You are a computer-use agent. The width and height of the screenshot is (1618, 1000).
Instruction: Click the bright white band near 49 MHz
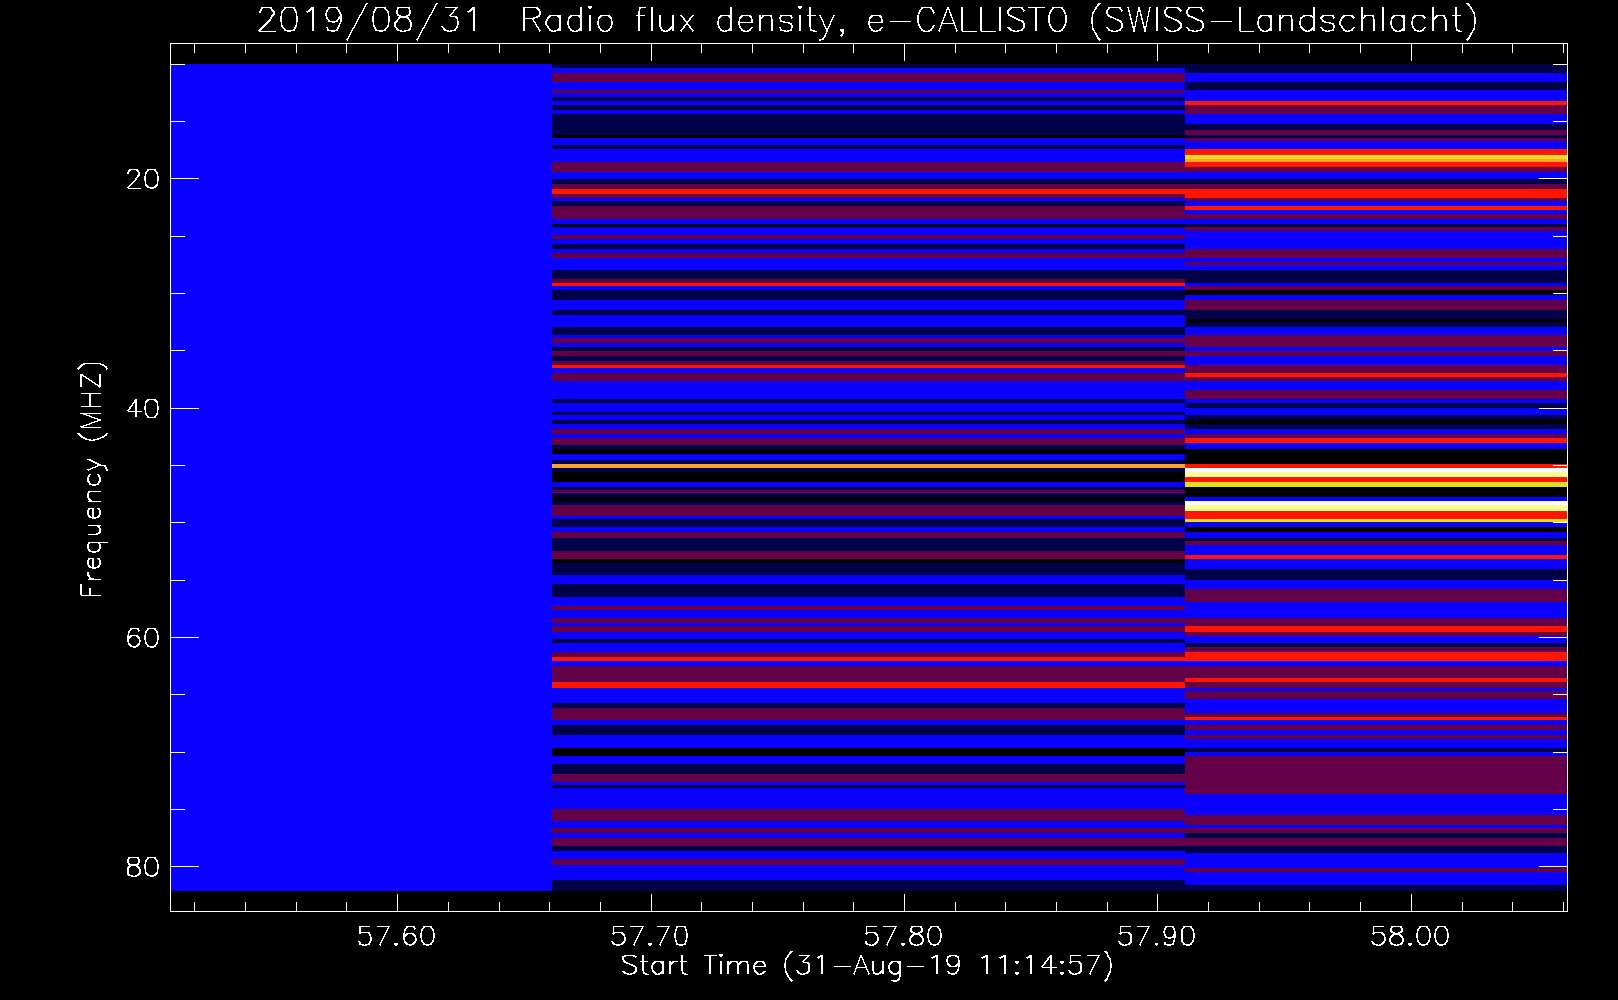coord(1376,506)
